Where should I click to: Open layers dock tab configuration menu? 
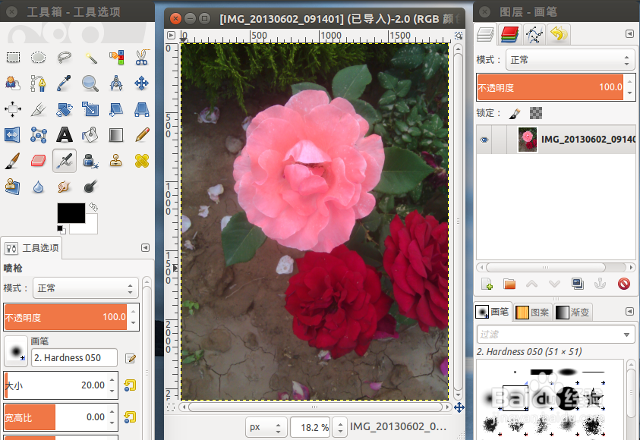(x=629, y=33)
